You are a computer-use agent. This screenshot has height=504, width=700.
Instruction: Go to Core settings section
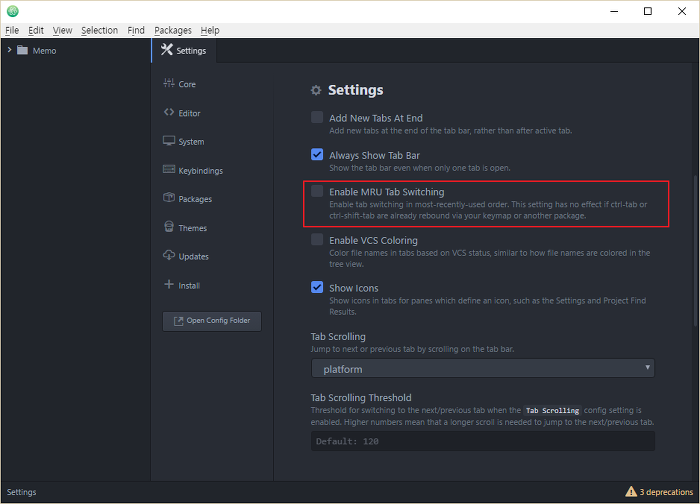(x=187, y=84)
